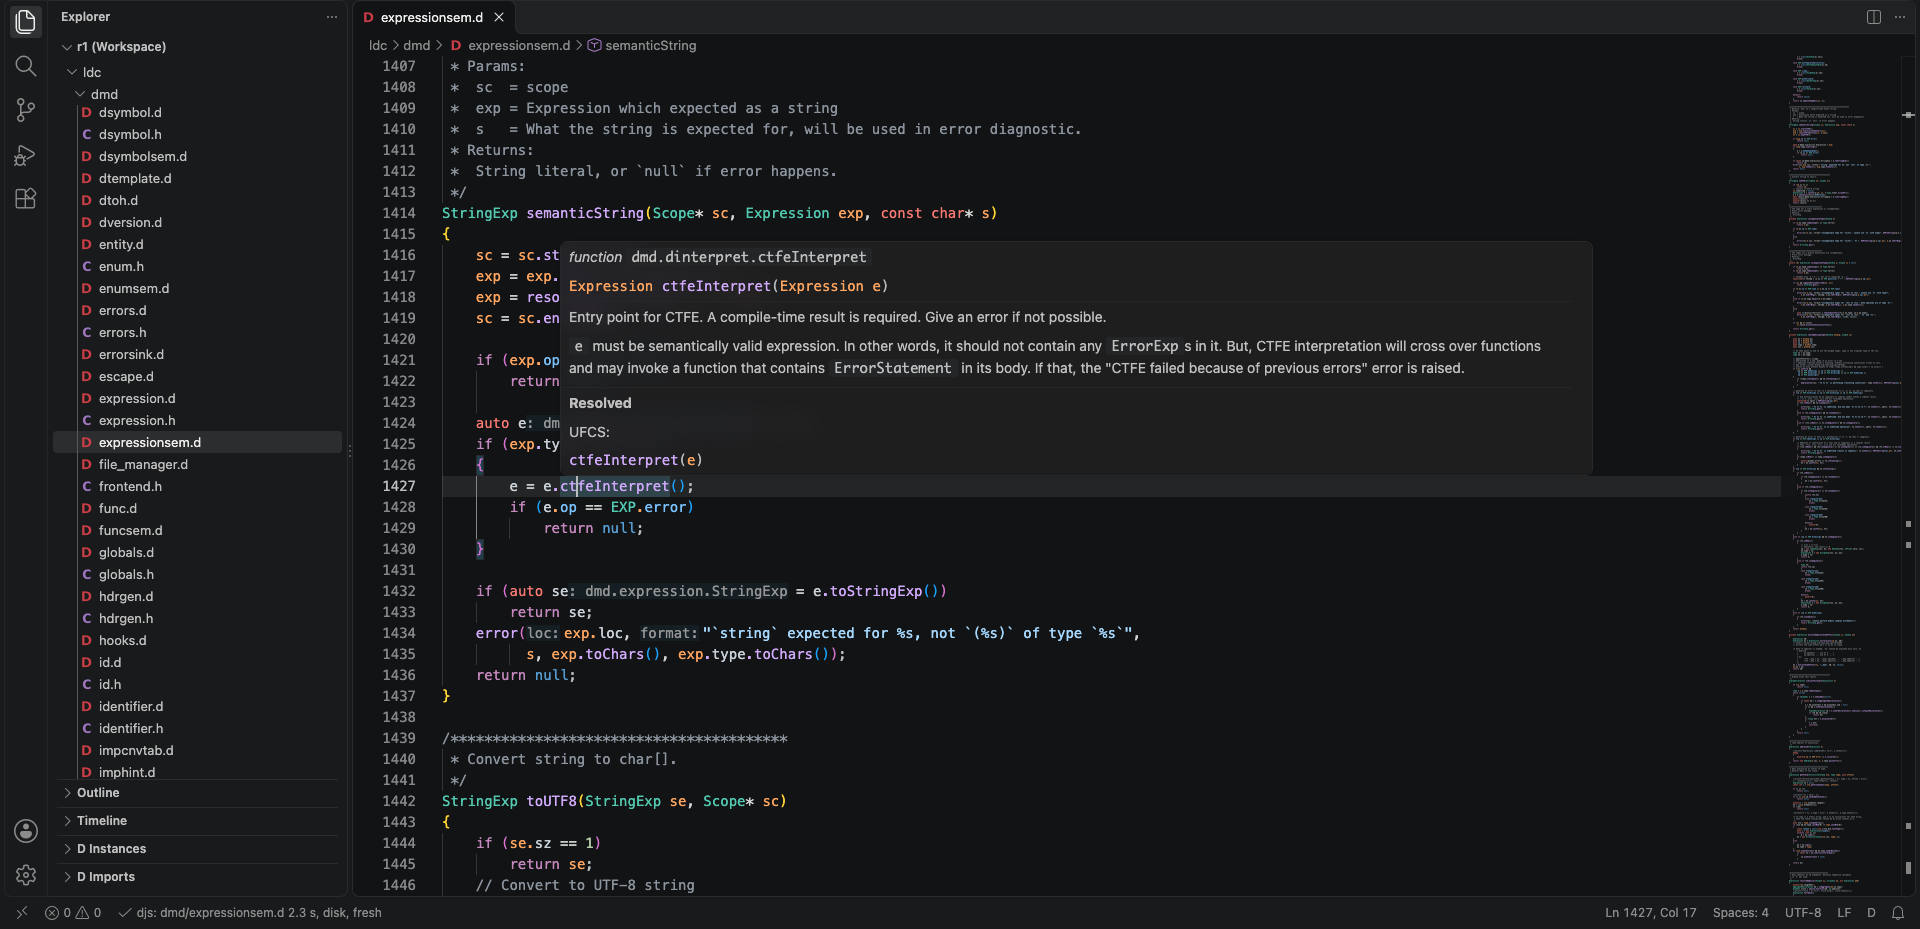Click line number 1432 in gutter
This screenshot has height=929, width=1920.
(399, 591)
